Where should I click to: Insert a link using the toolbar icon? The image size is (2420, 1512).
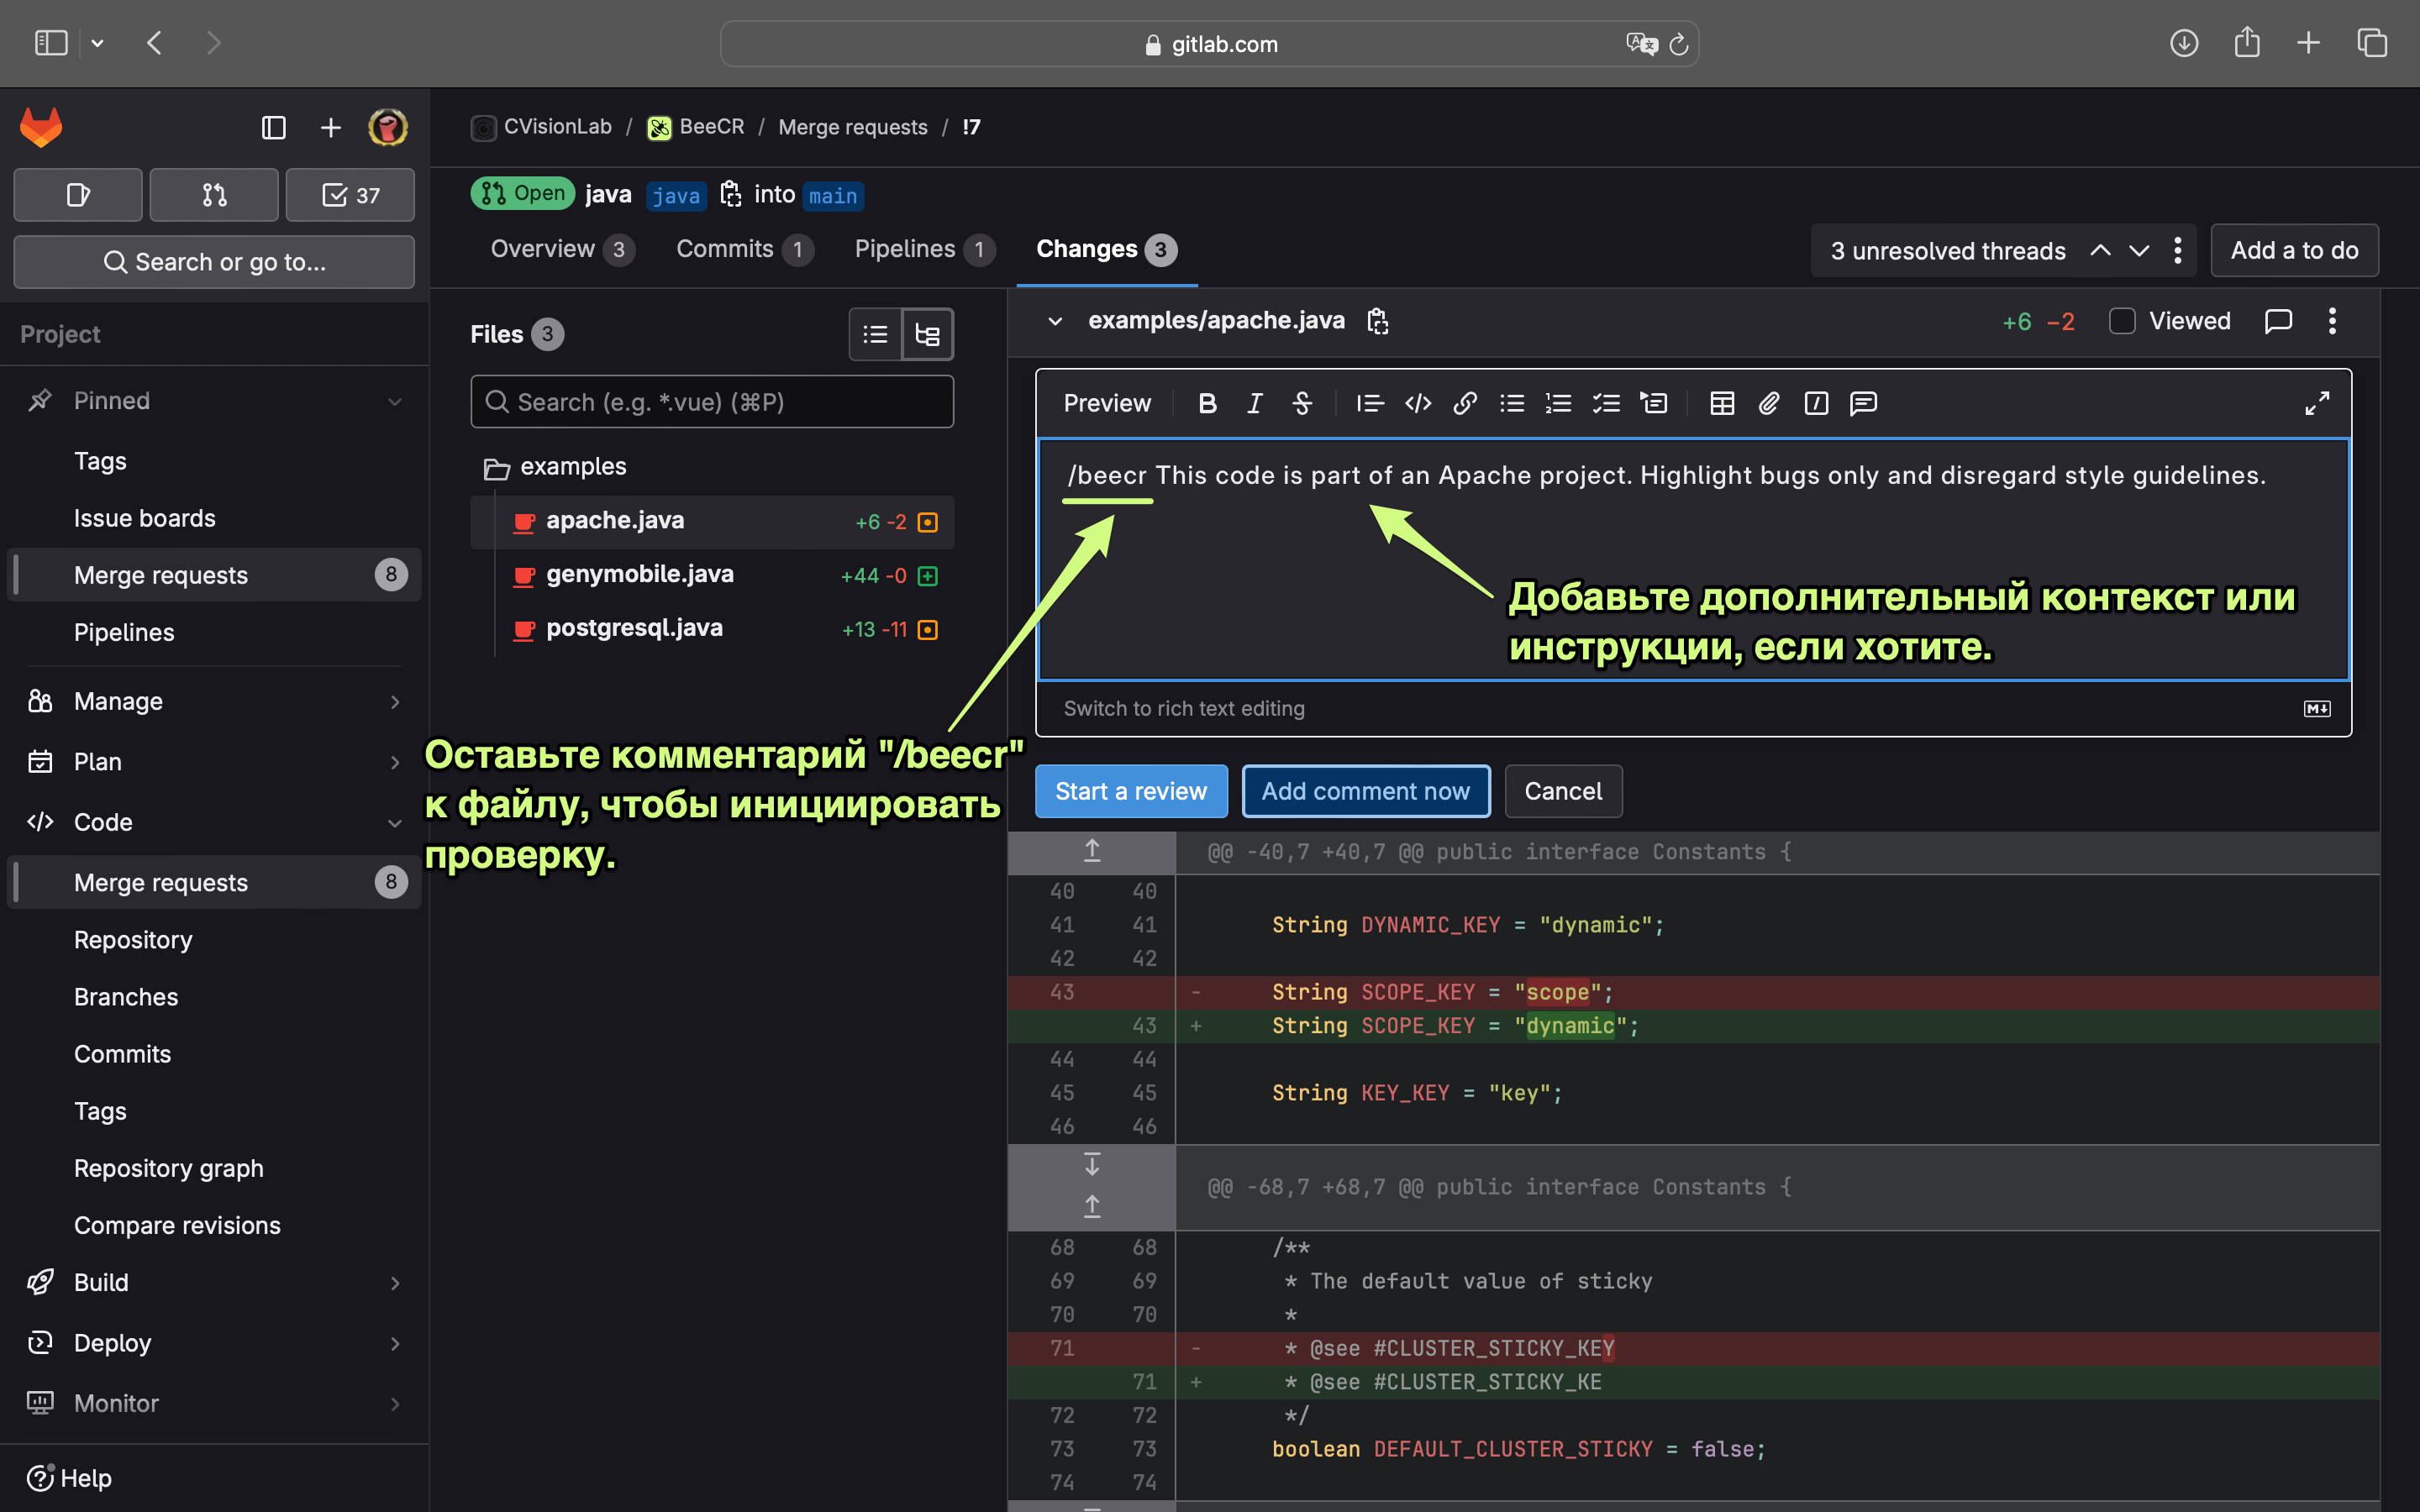coord(1465,403)
